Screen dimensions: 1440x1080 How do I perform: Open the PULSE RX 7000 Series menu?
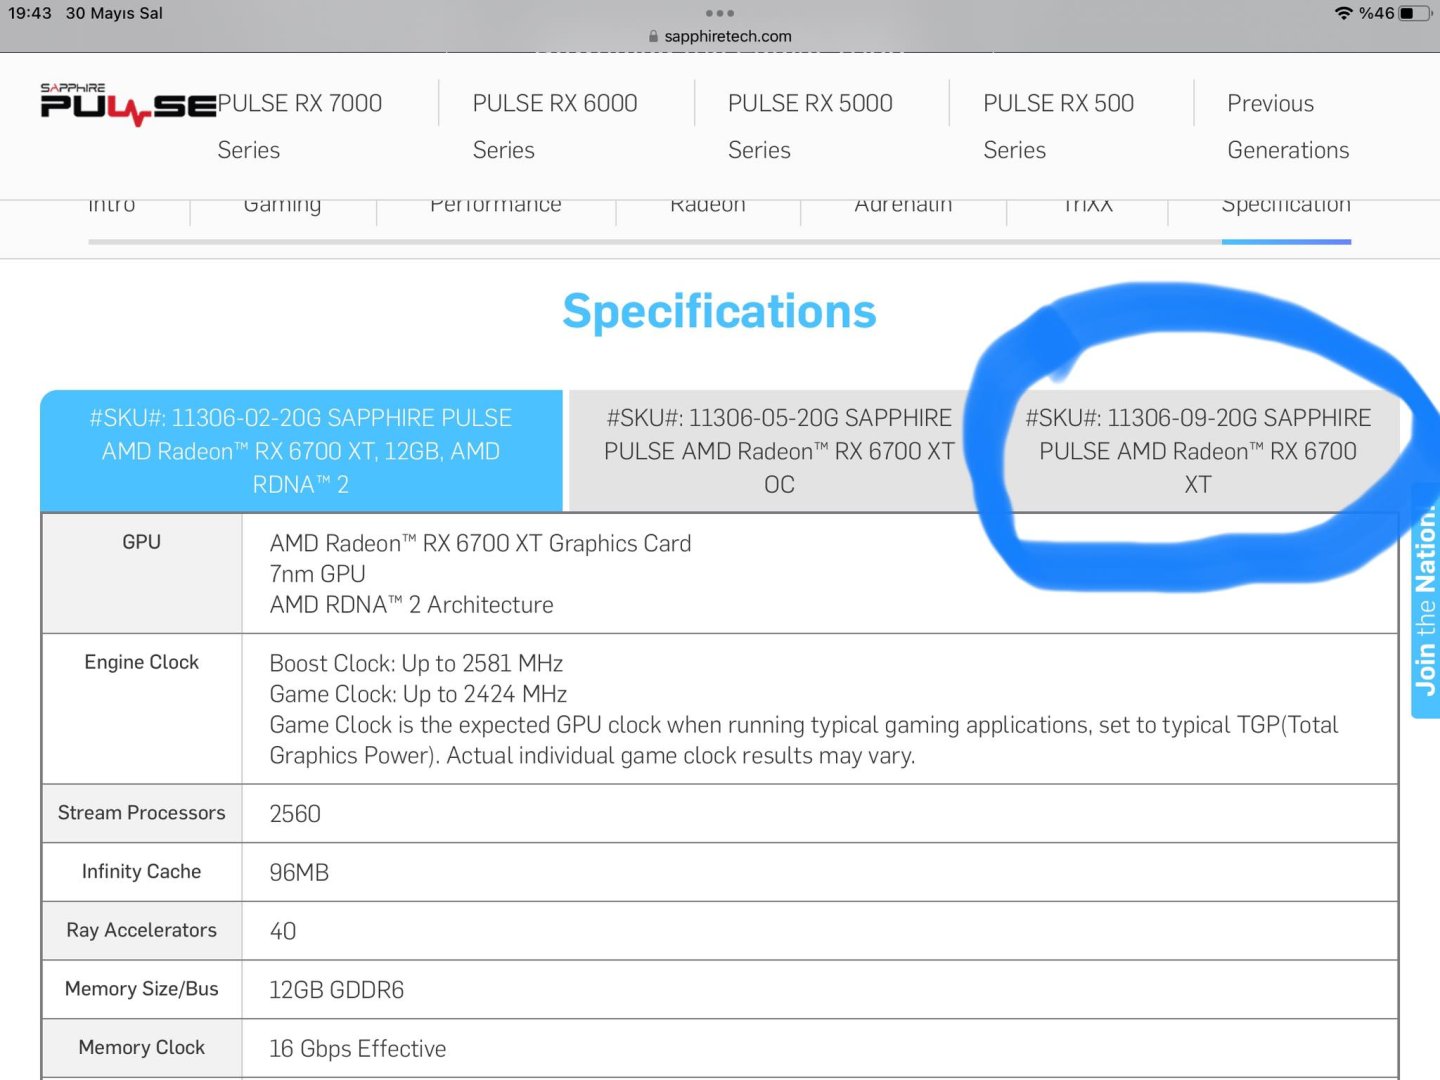[x=300, y=126]
